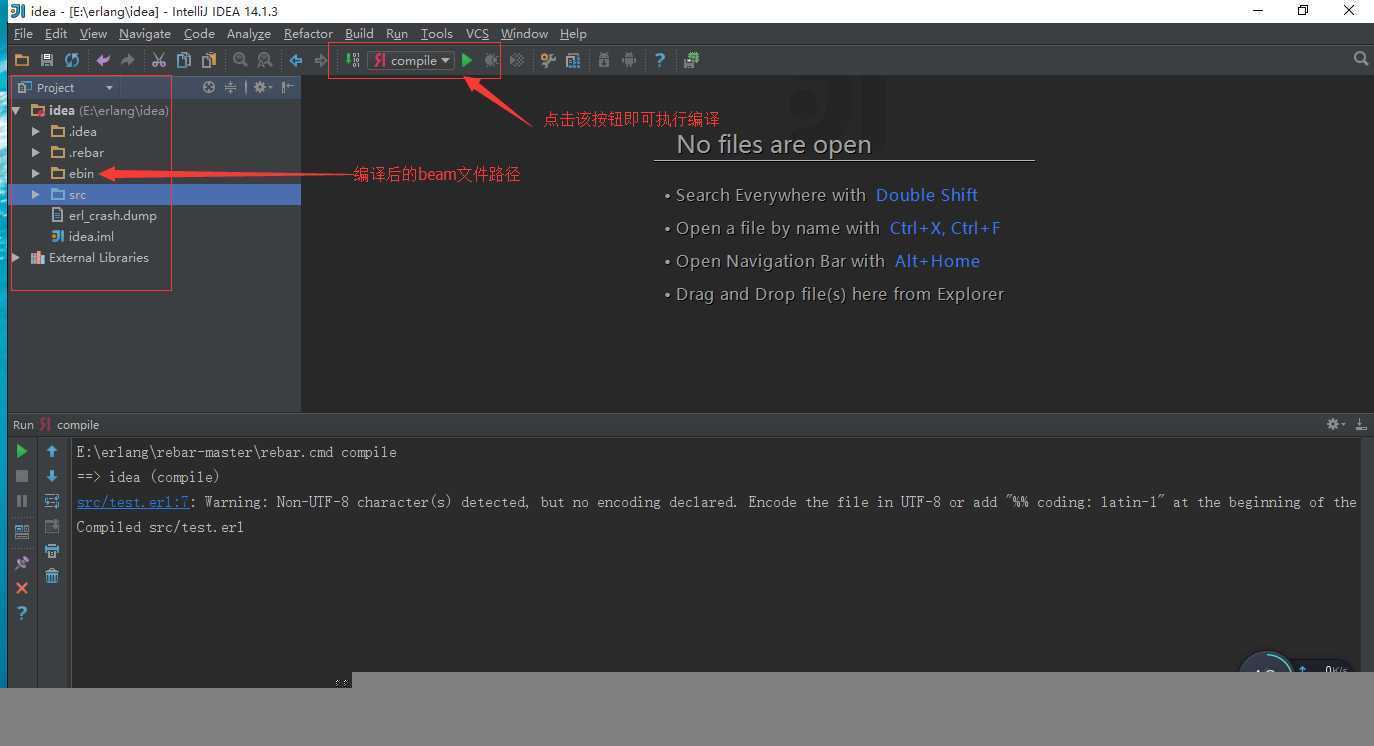Click the Copy icon in the toolbar

coord(184,60)
